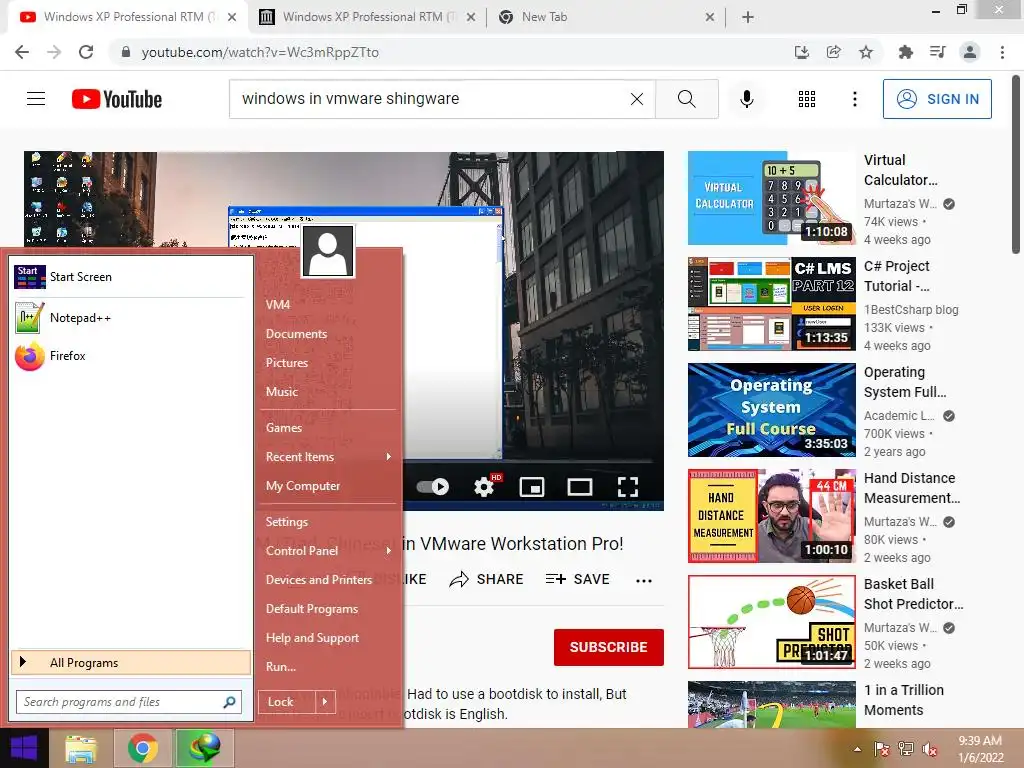This screenshot has width=1024, height=768.
Task: Install app from address bar icon
Action: pyautogui.click(x=801, y=52)
